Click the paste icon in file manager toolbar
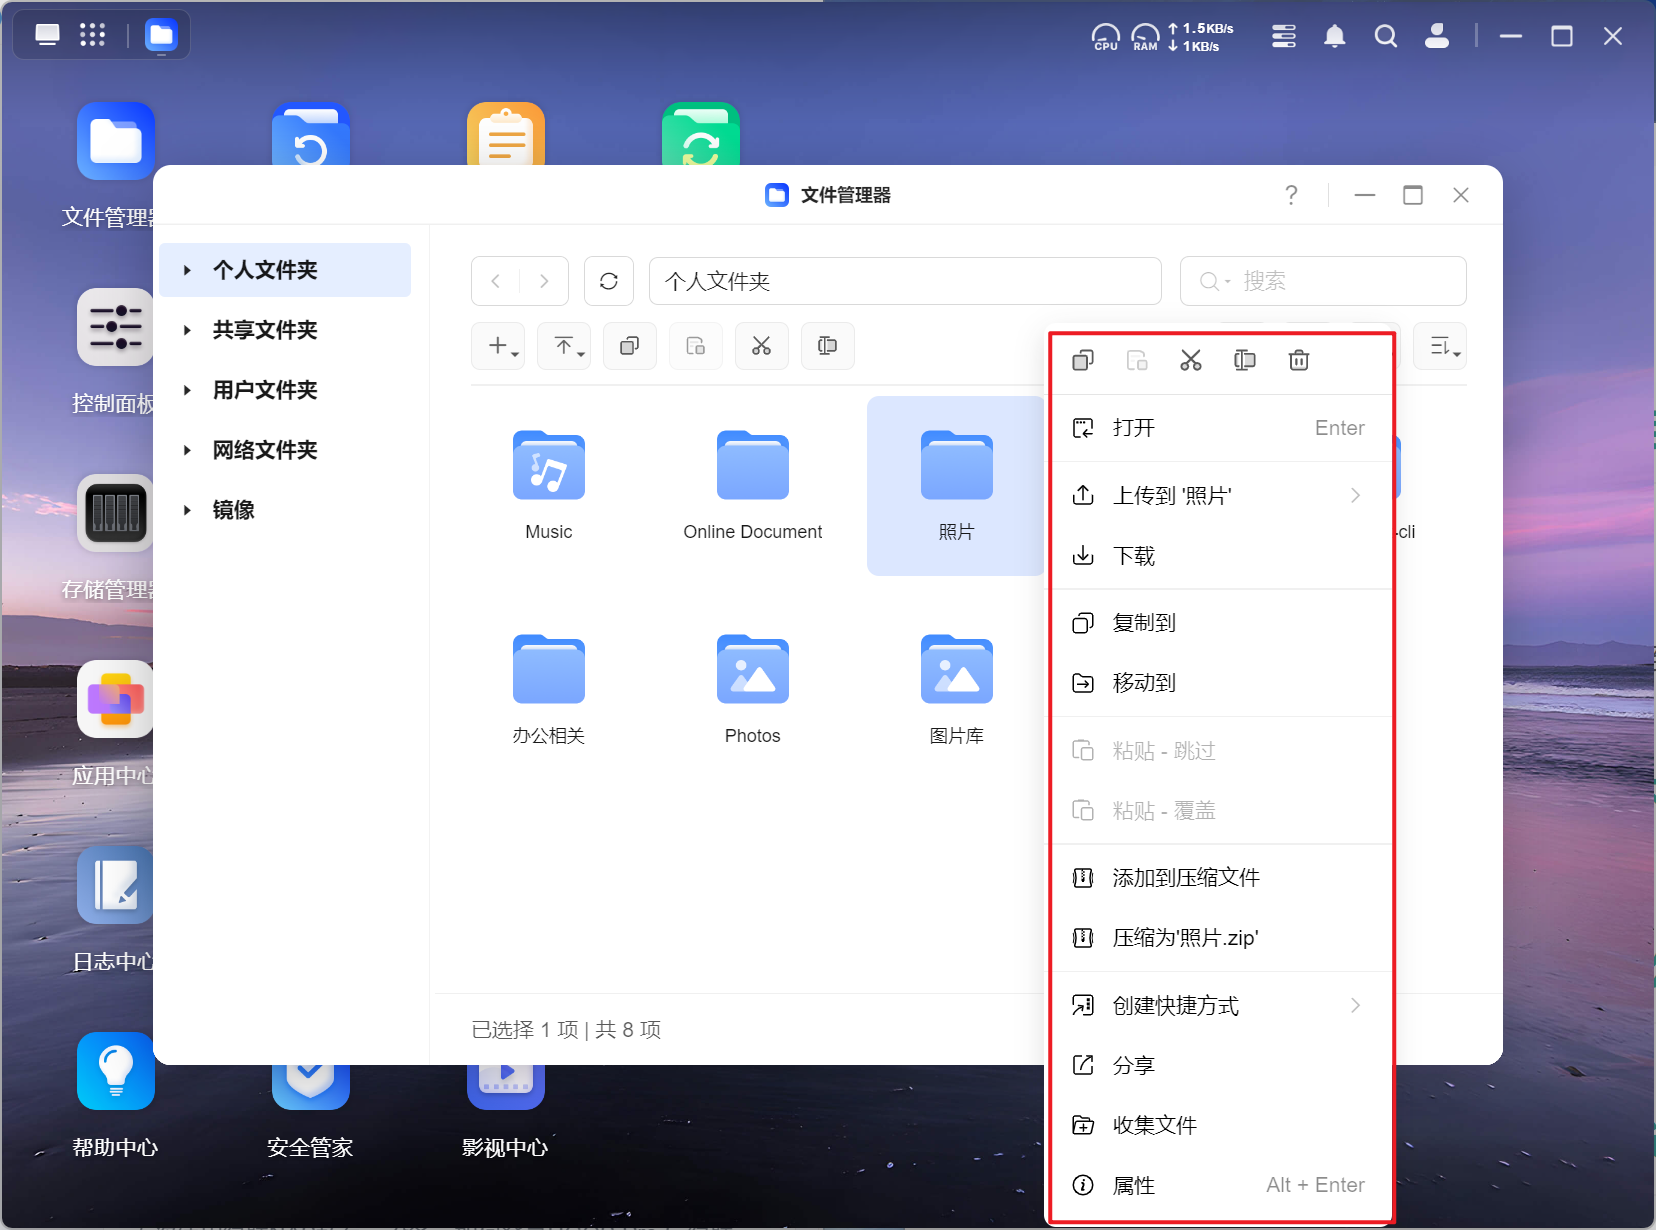Viewport: 1656px width, 1230px height. [x=696, y=346]
